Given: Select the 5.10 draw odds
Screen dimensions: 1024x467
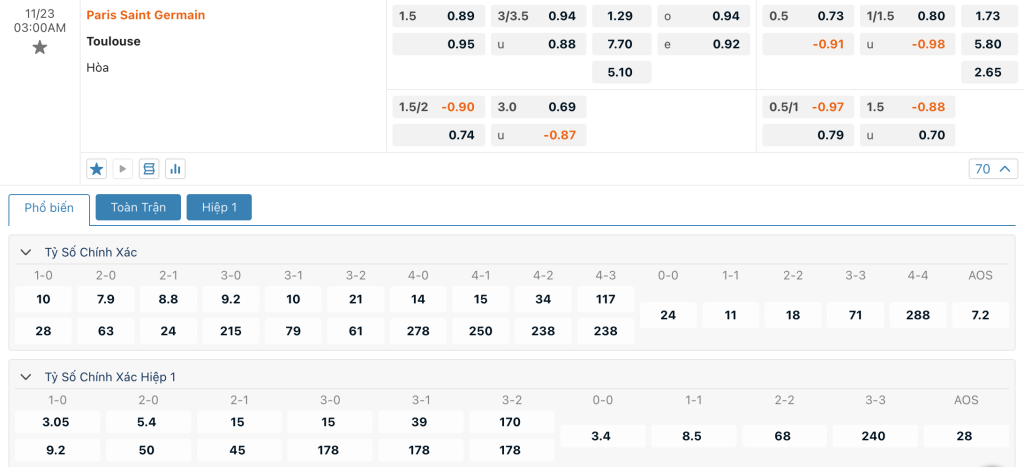Looking at the screenshot, I should (620, 72).
